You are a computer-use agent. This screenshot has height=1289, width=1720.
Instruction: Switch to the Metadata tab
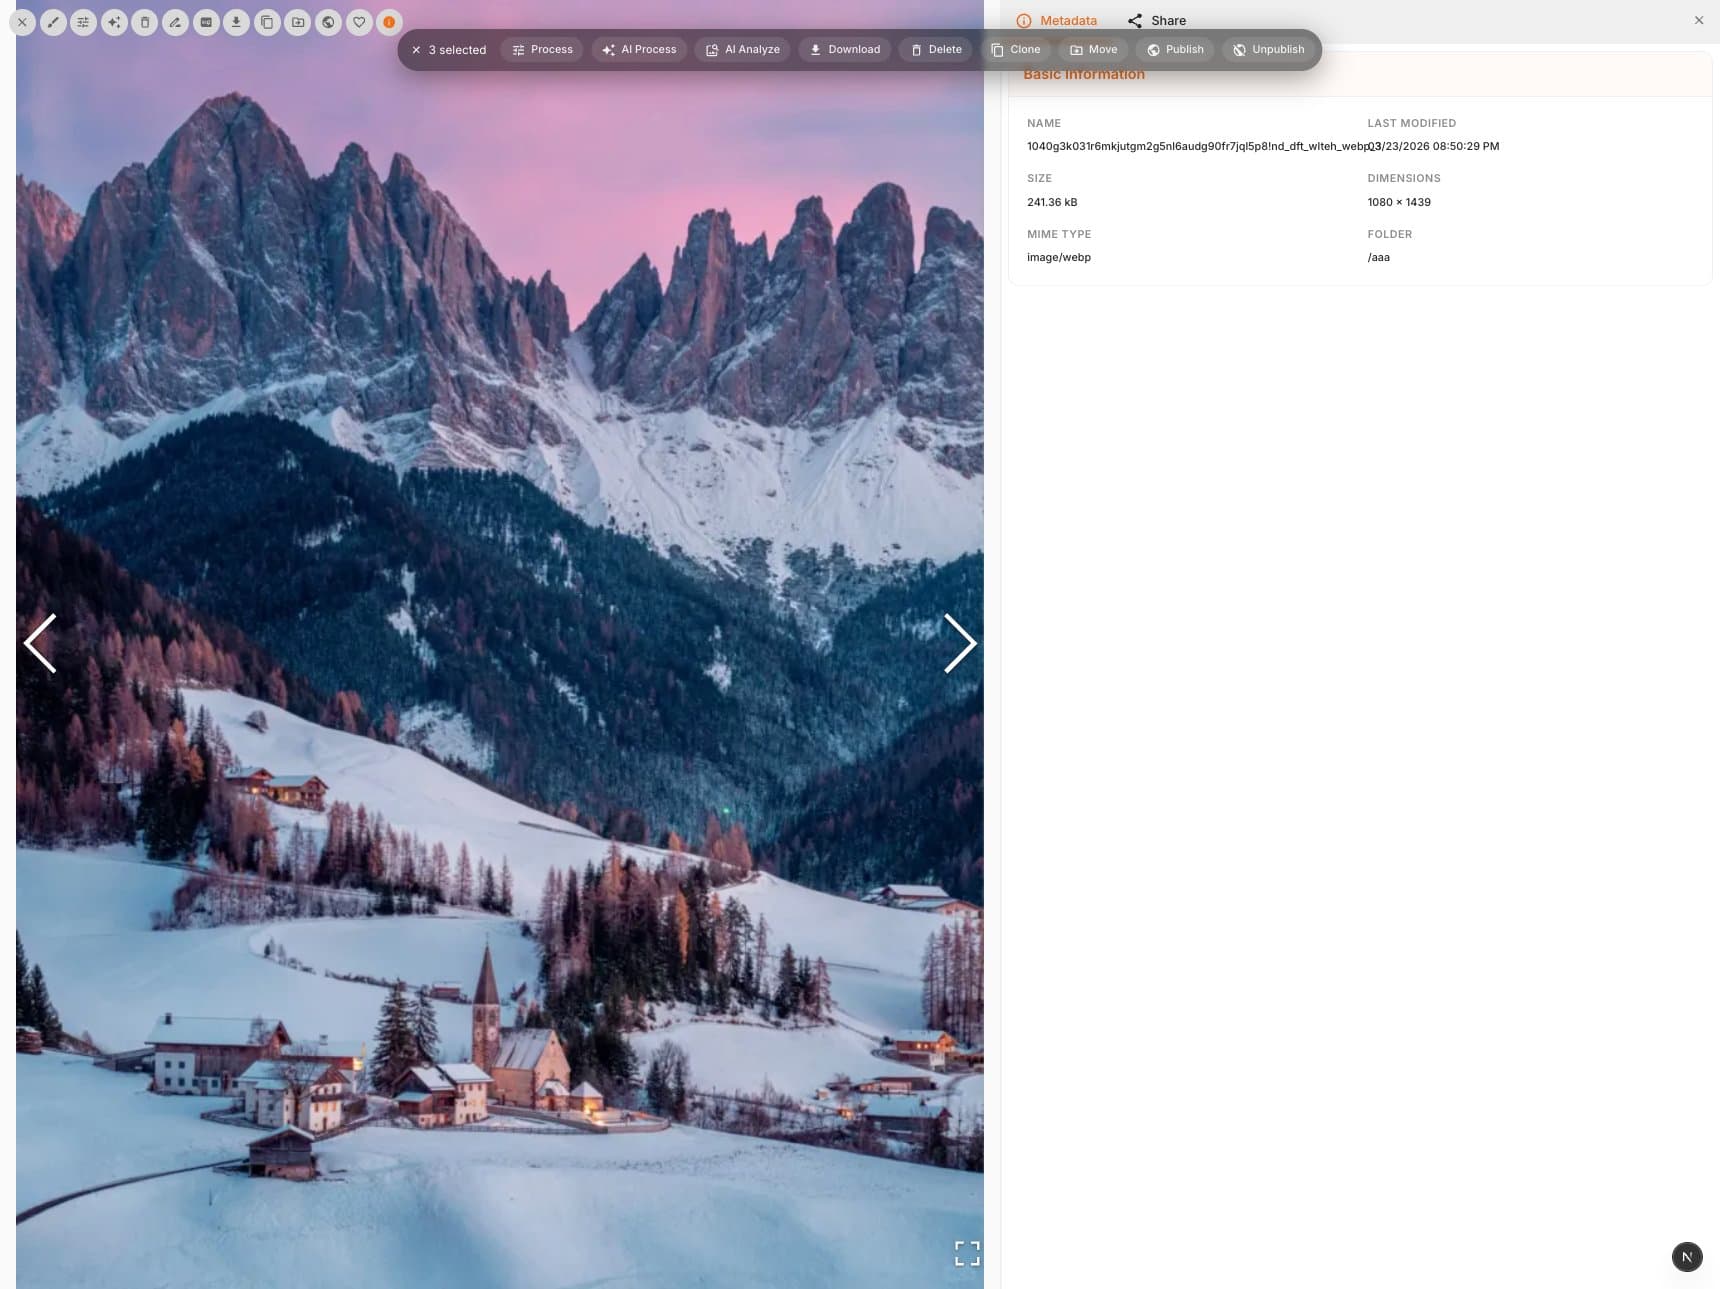1056,21
